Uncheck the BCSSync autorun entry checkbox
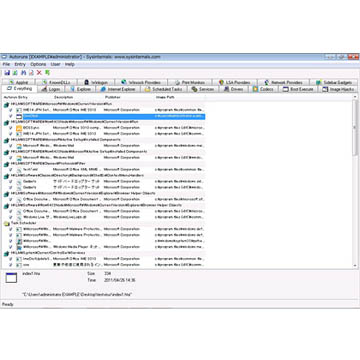 tap(11, 128)
